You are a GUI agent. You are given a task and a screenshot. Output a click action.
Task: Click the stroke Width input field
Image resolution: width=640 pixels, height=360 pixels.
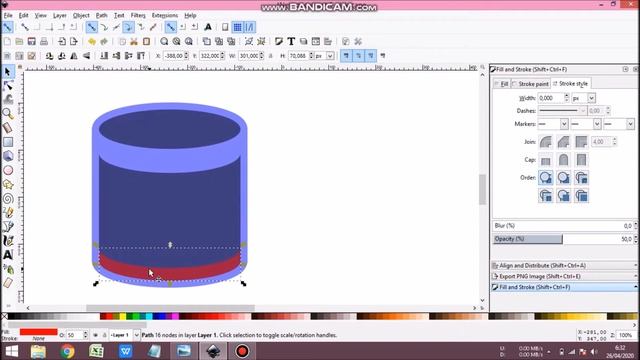[x=551, y=98]
